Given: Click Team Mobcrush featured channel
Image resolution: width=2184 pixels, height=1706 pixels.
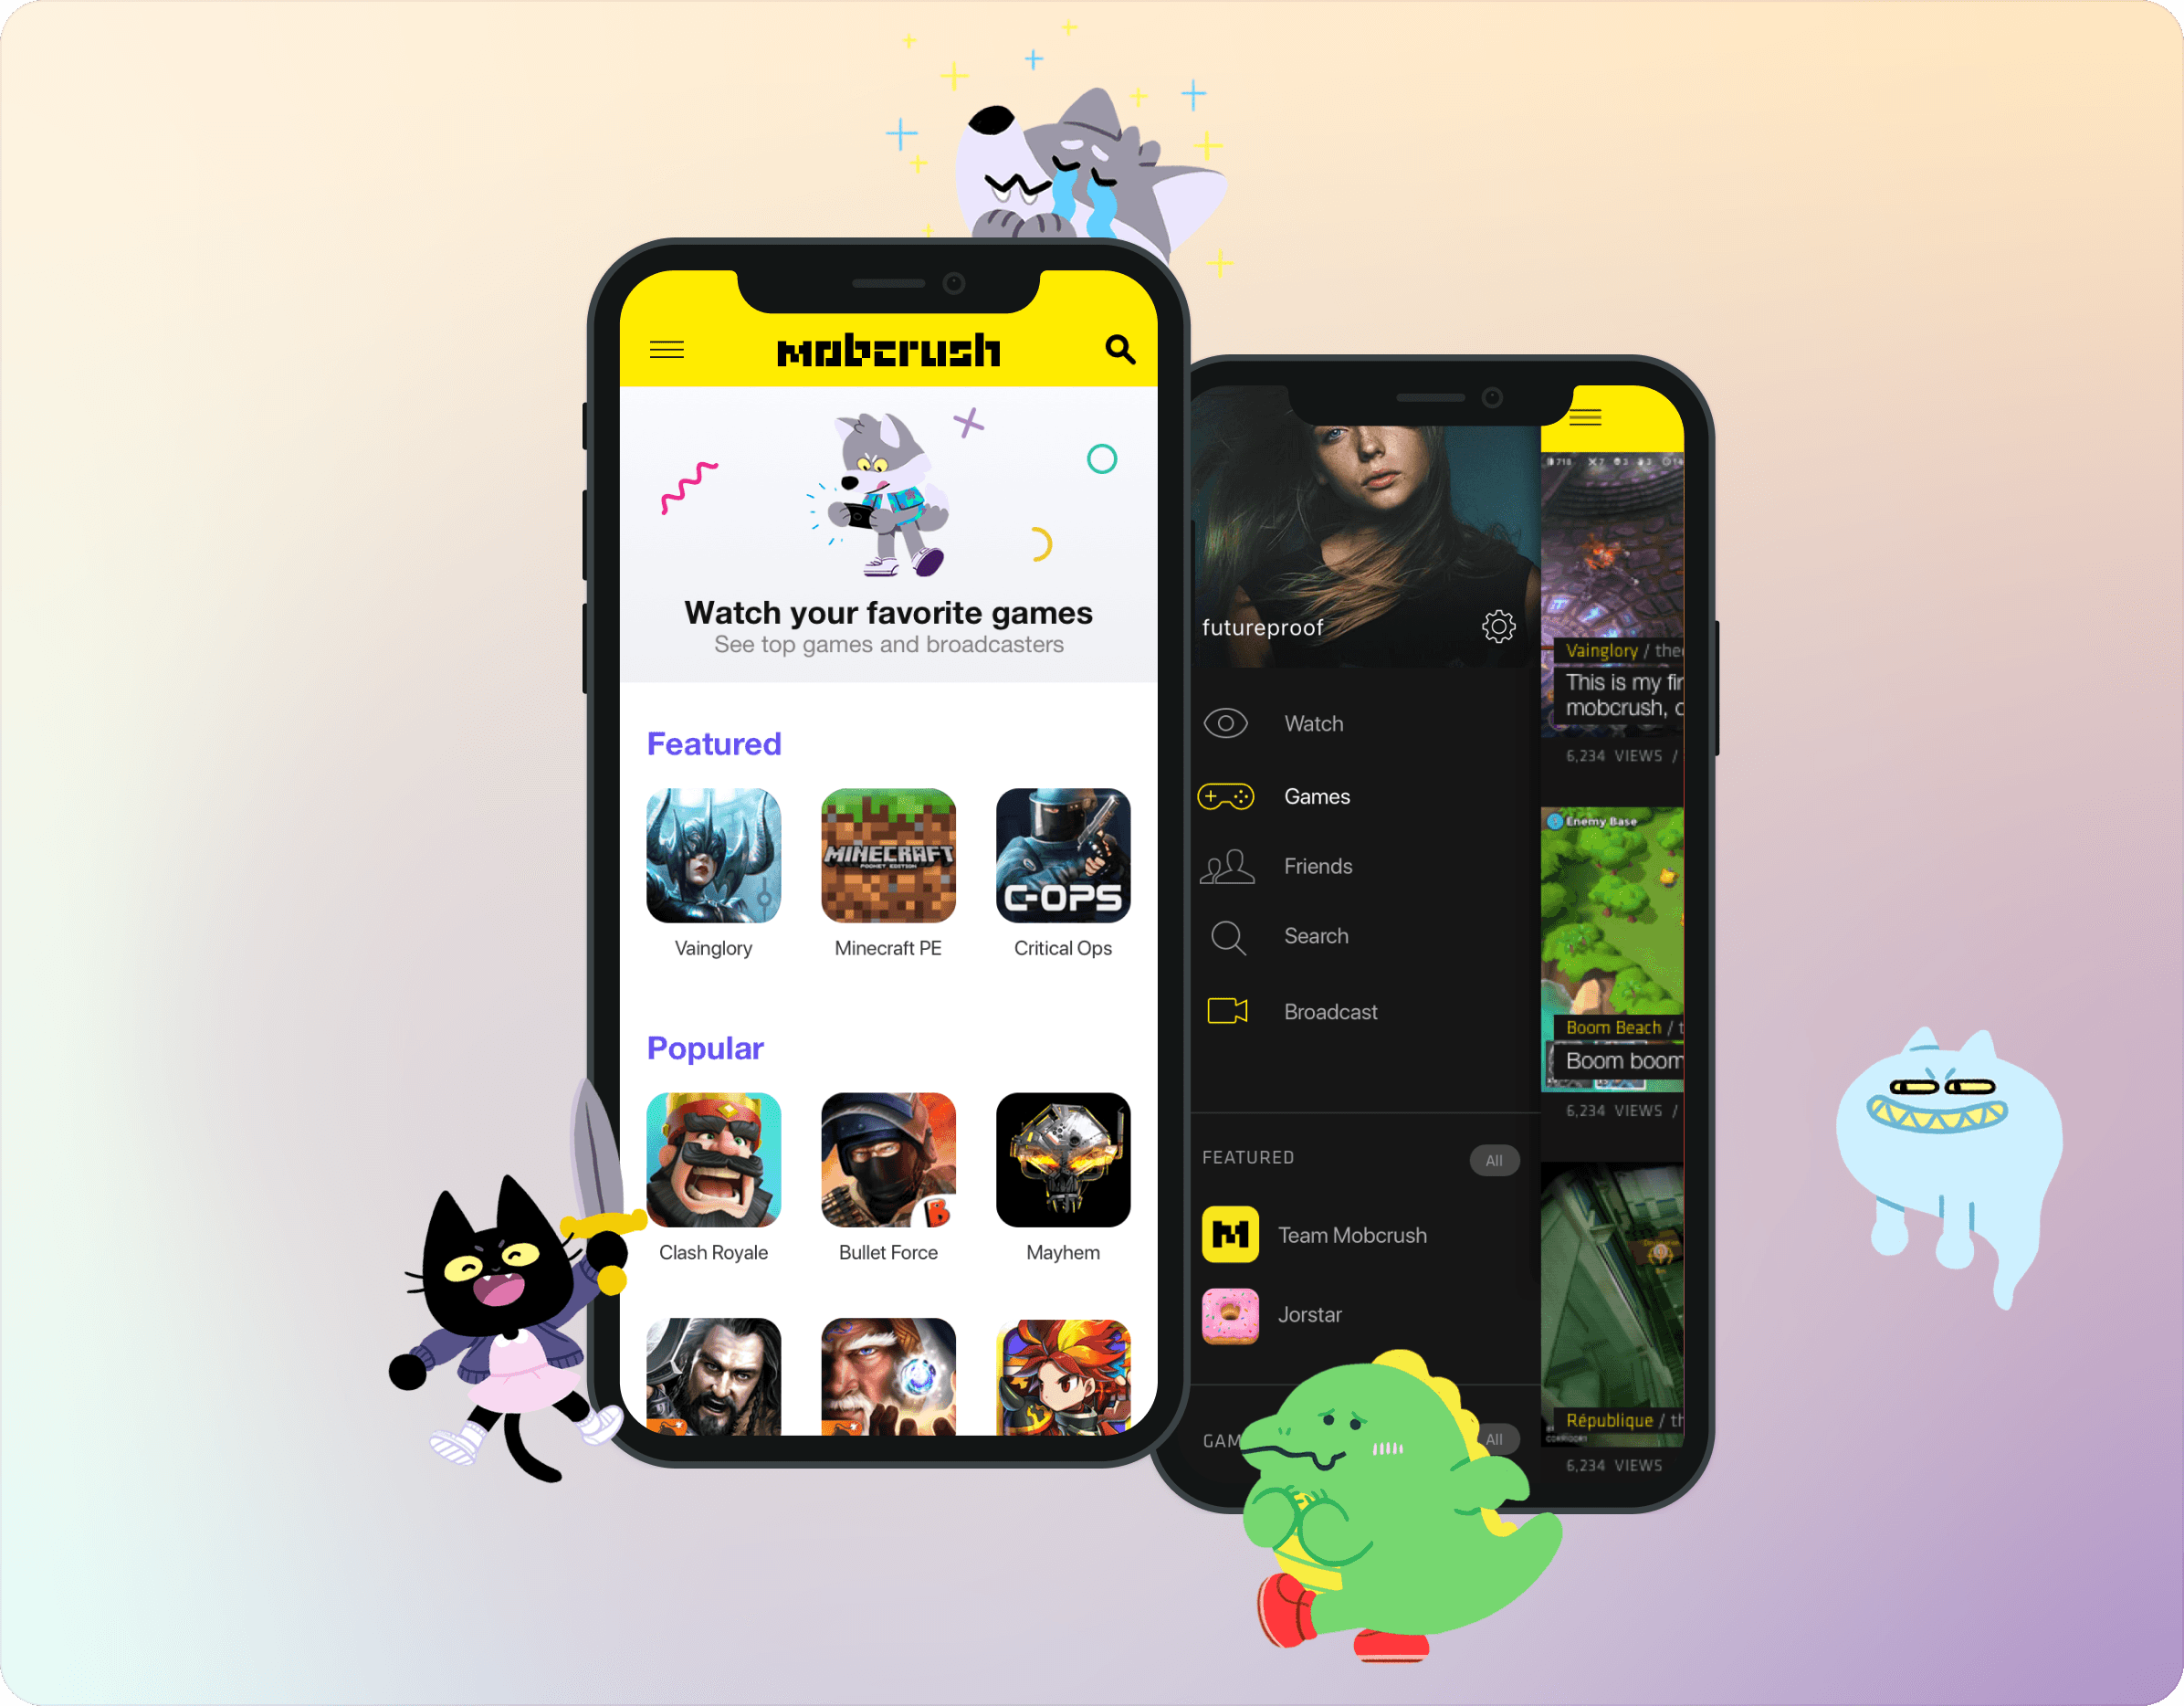Looking at the screenshot, I should coord(1352,1234).
